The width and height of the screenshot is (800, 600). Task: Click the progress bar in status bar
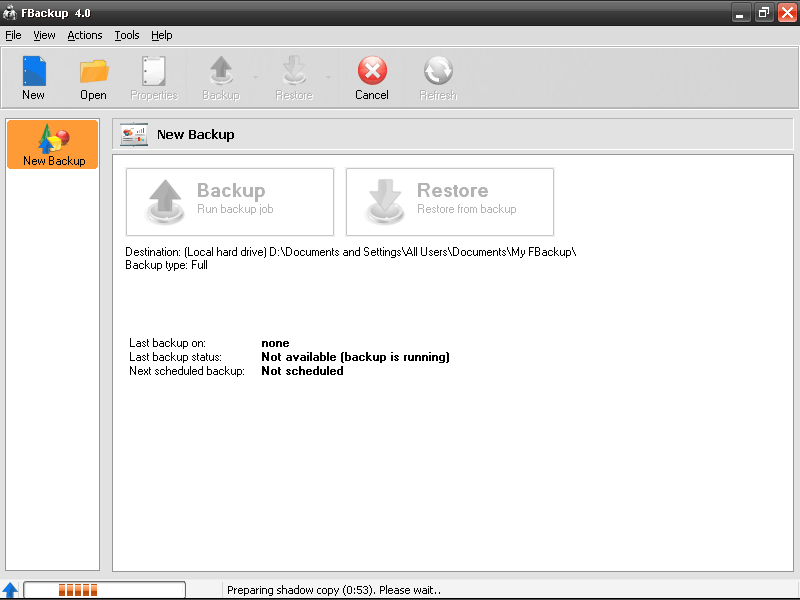point(105,590)
